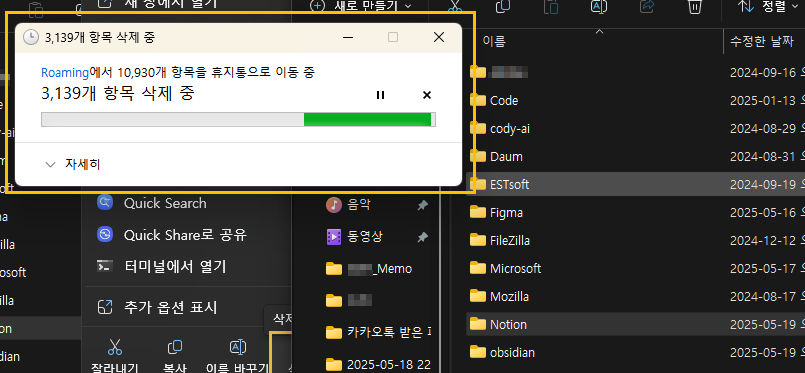805x373 pixels.
Task: Click the 추가 옵션 표시 icon
Action: pyautogui.click(x=105, y=307)
